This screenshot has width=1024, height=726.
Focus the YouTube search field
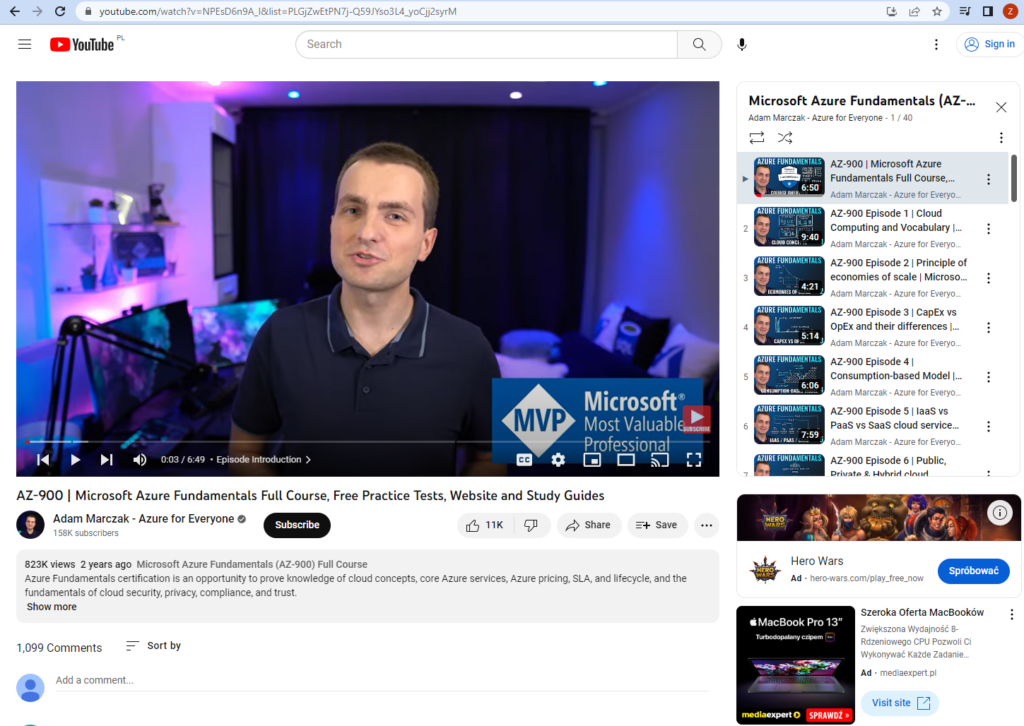(487, 44)
